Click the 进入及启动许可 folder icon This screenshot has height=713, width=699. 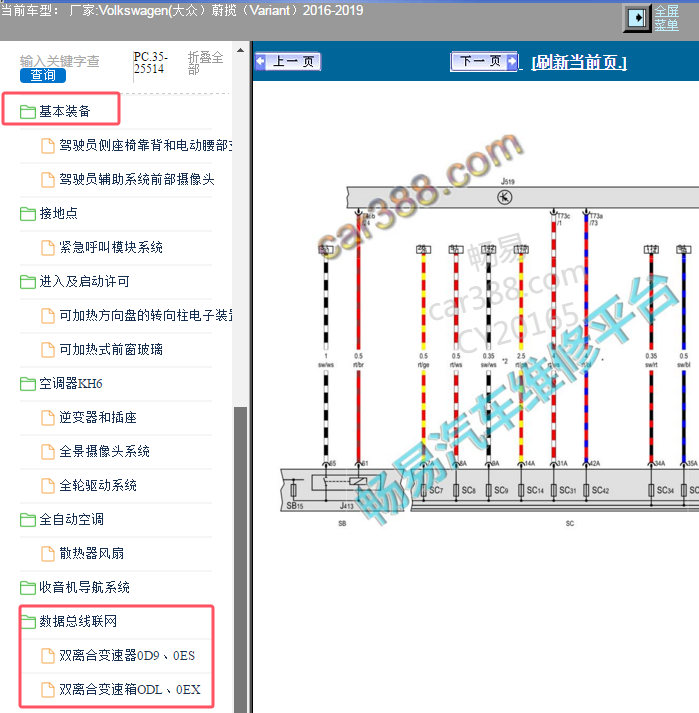point(28,281)
